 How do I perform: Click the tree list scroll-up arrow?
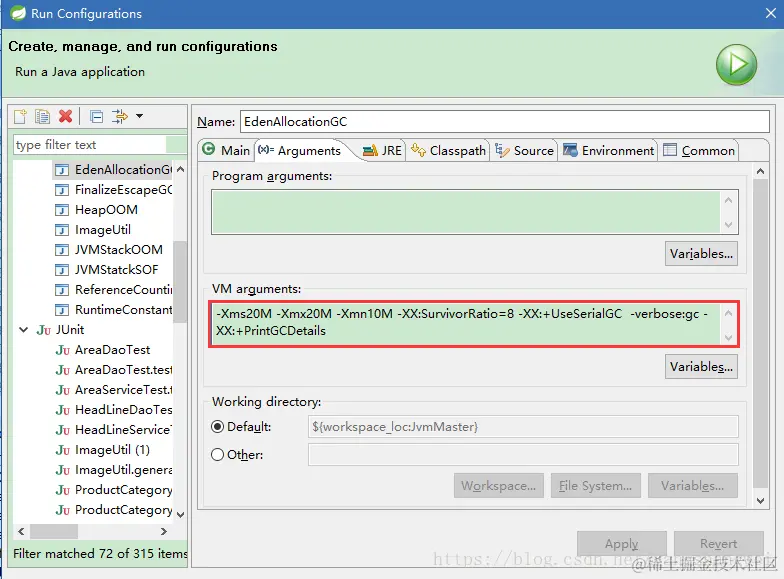click(180, 170)
